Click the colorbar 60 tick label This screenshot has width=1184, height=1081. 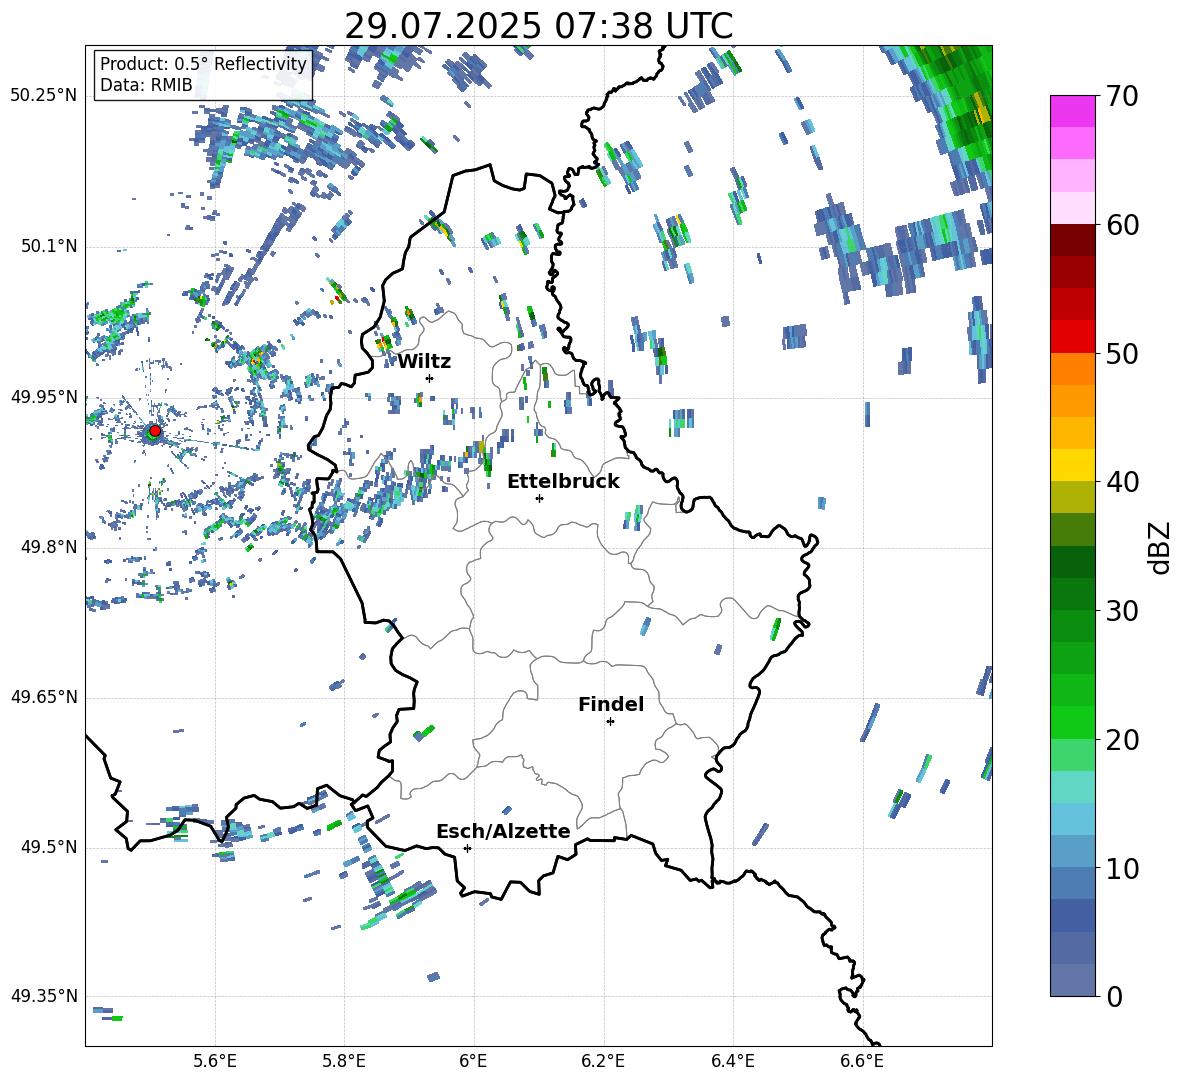pyautogui.click(x=1122, y=225)
